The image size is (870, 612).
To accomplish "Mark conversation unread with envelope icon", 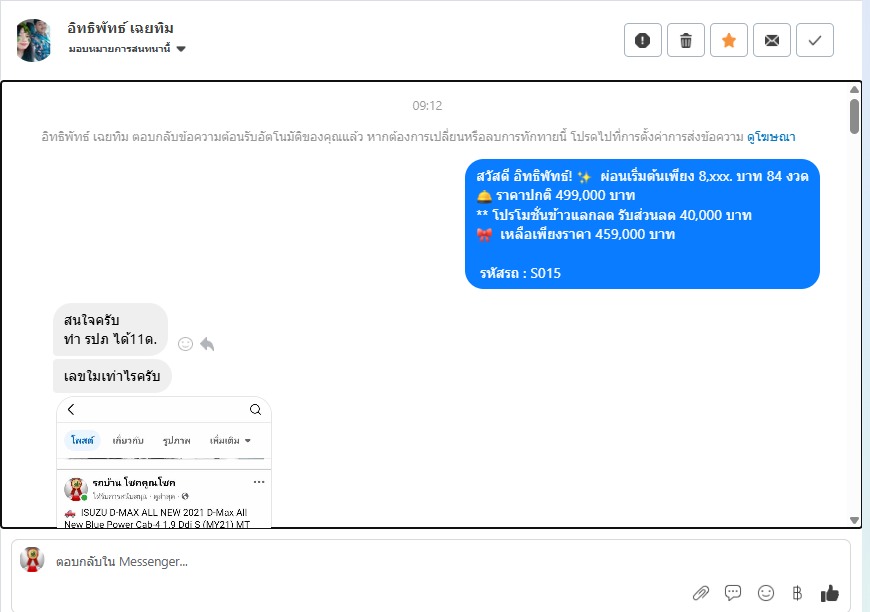I will click(772, 40).
